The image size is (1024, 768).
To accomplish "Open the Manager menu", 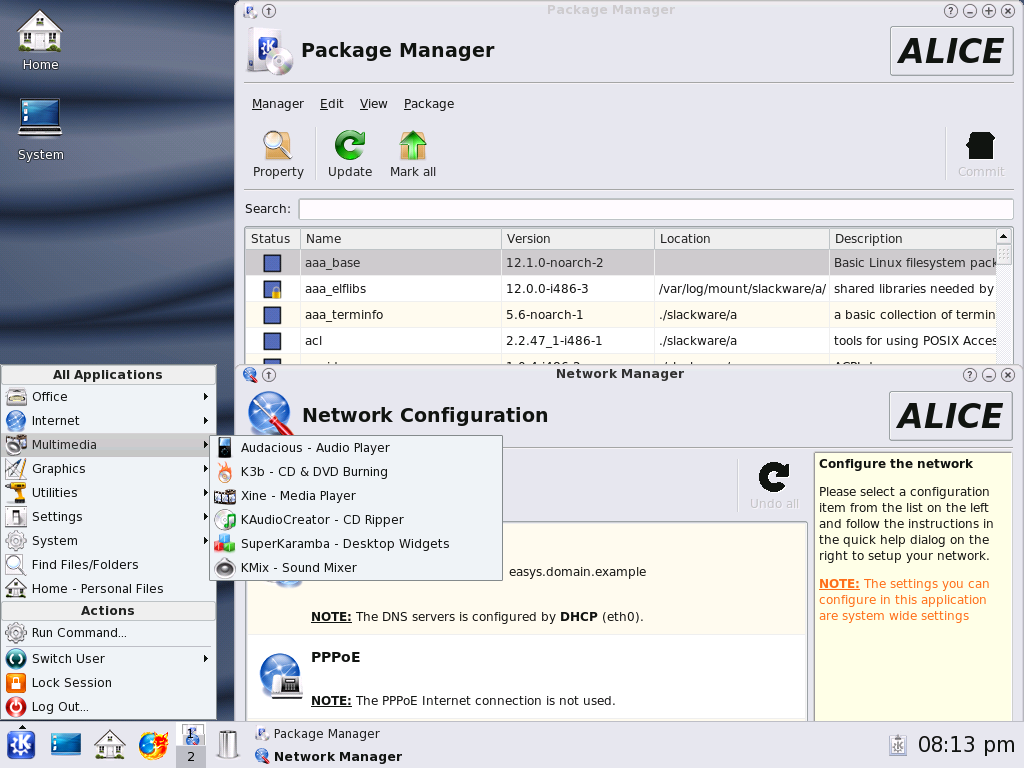I will [x=278, y=104].
